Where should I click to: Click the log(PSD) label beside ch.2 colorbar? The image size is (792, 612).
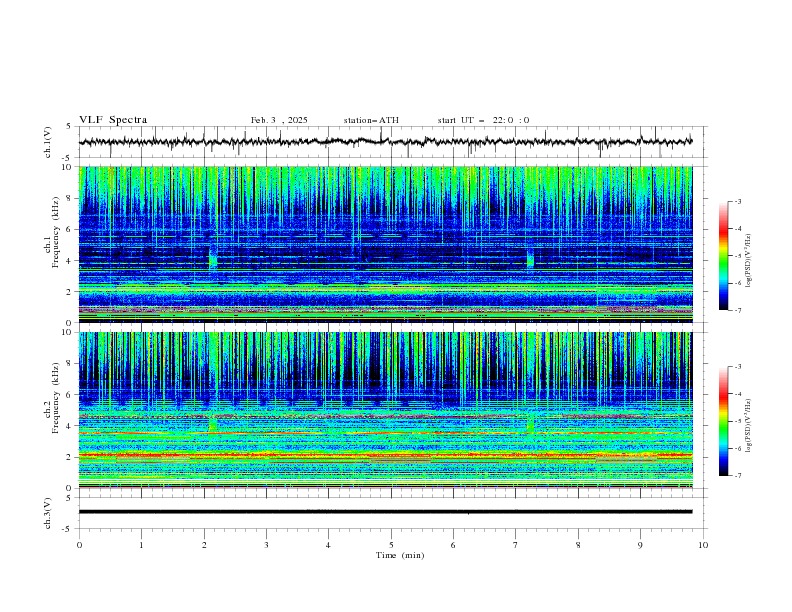click(x=749, y=426)
